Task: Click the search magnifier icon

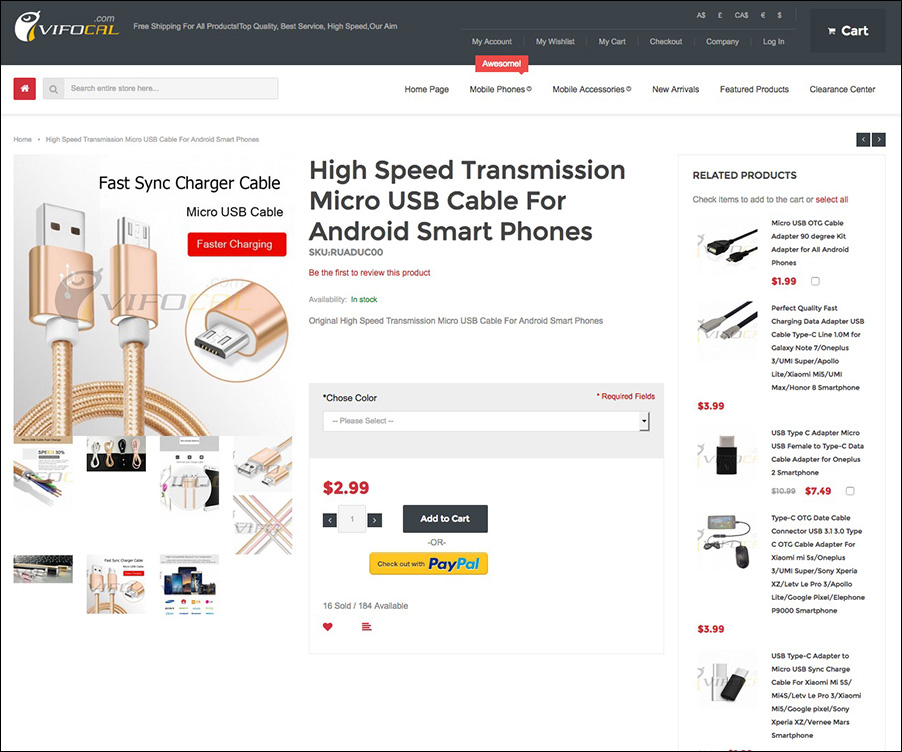Action: [x=53, y=89]
